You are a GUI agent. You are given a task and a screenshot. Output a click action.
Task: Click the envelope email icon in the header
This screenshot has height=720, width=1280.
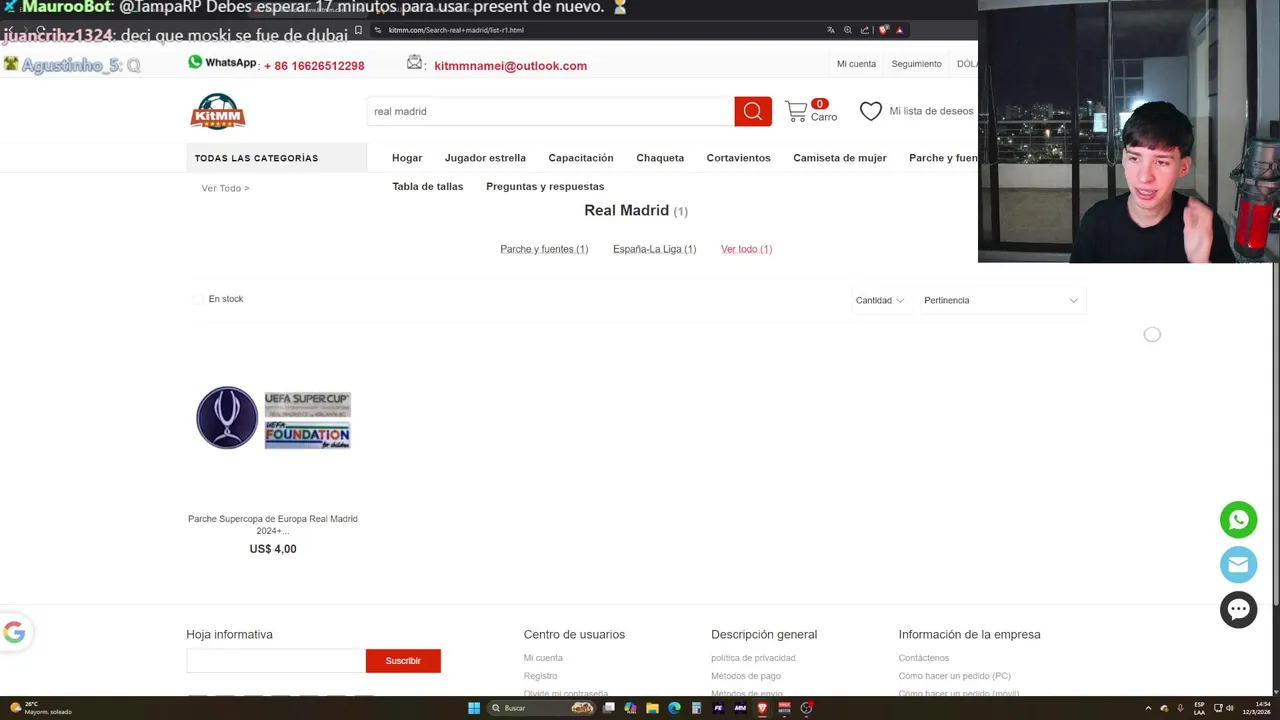[x=415, y=63]
